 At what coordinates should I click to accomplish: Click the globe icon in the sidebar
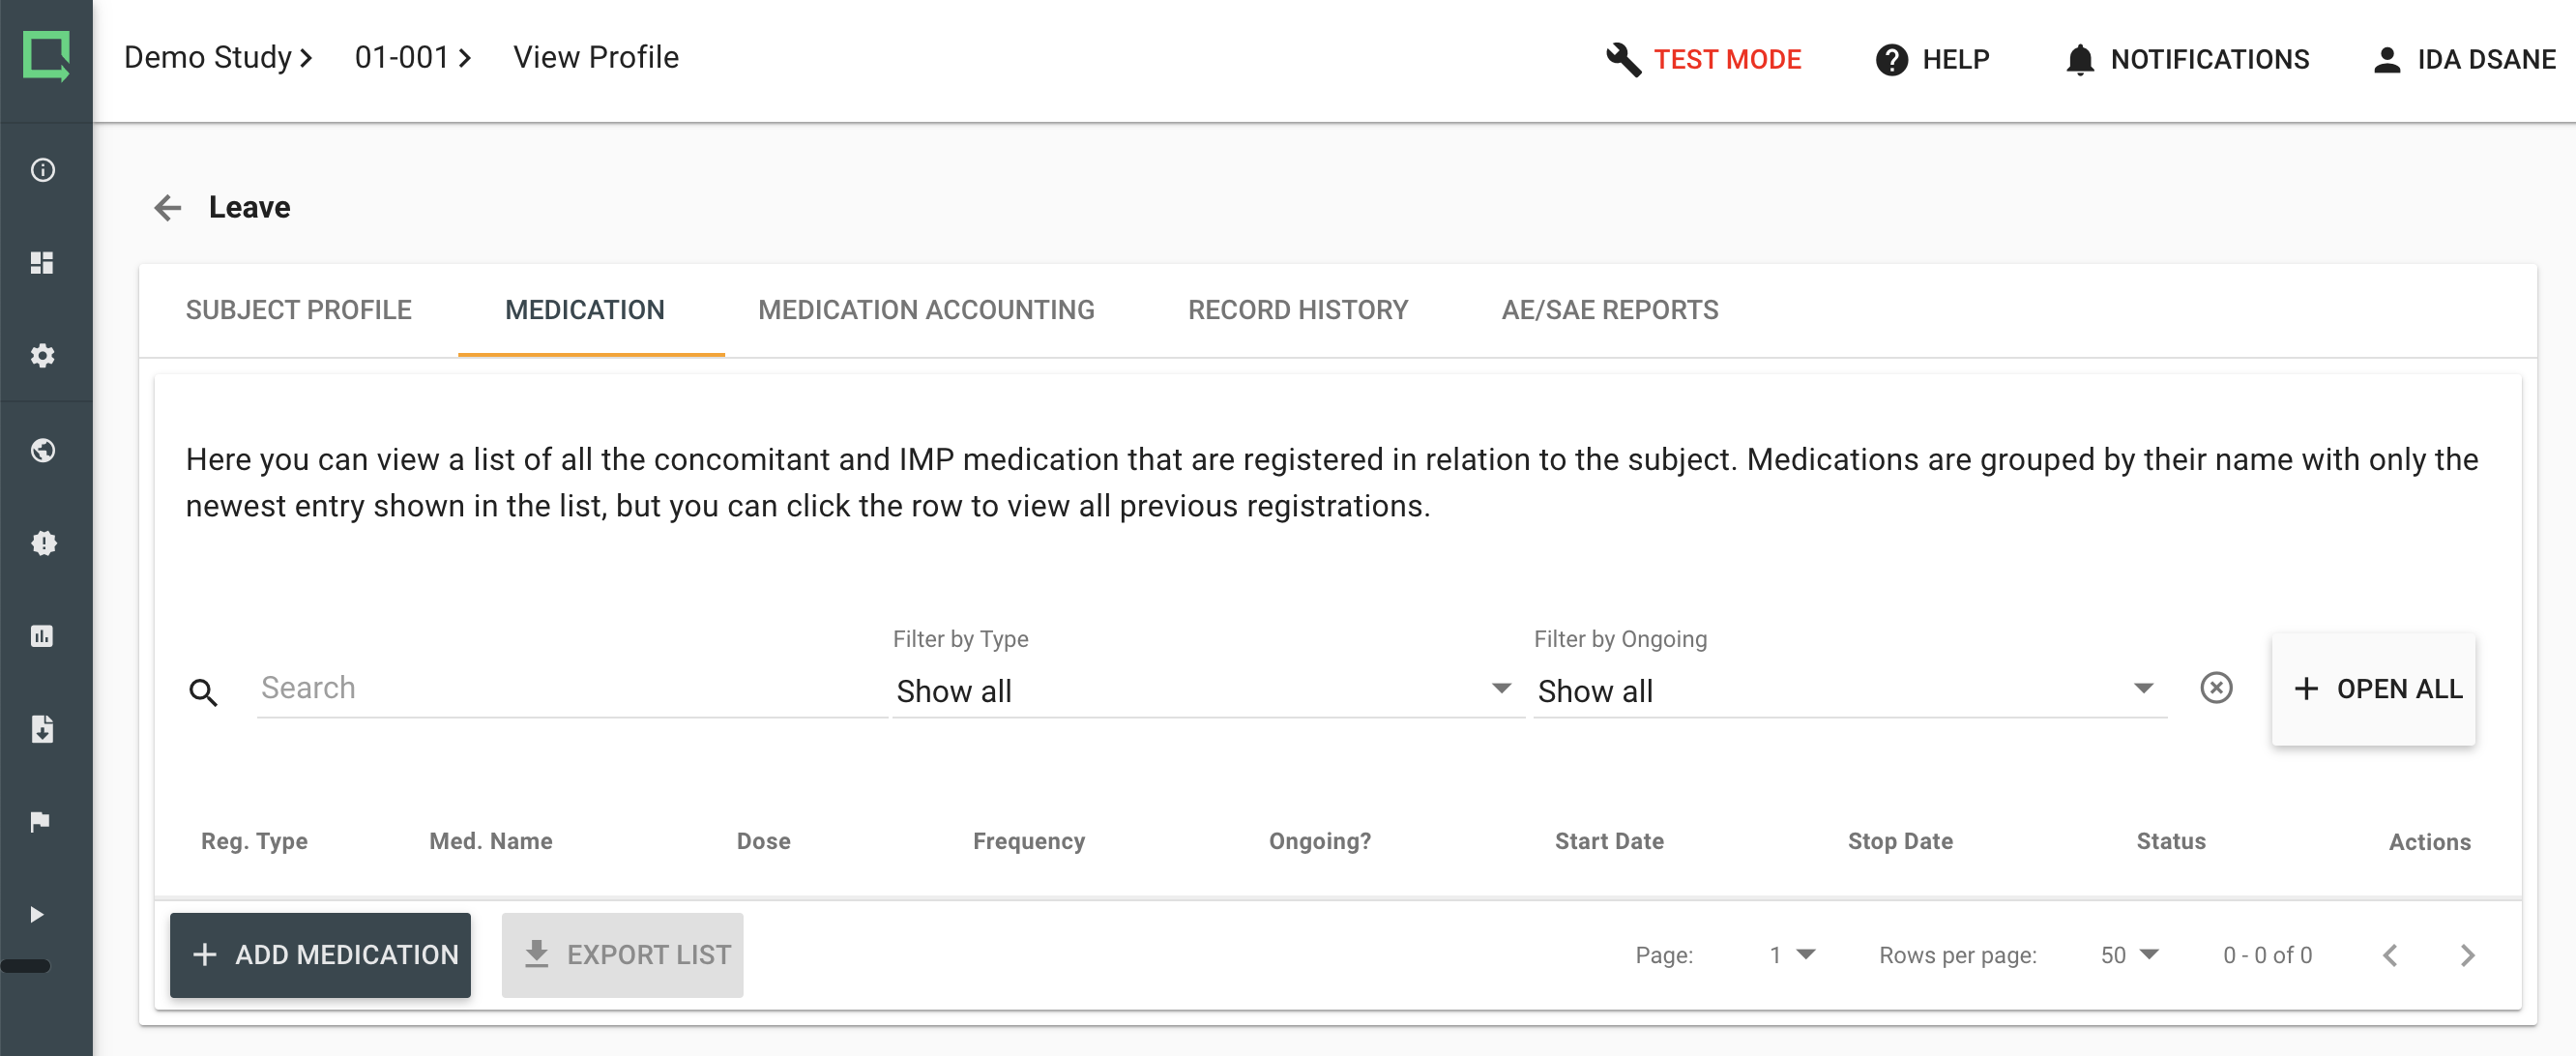pyautogui.click(x=43, y=450)
